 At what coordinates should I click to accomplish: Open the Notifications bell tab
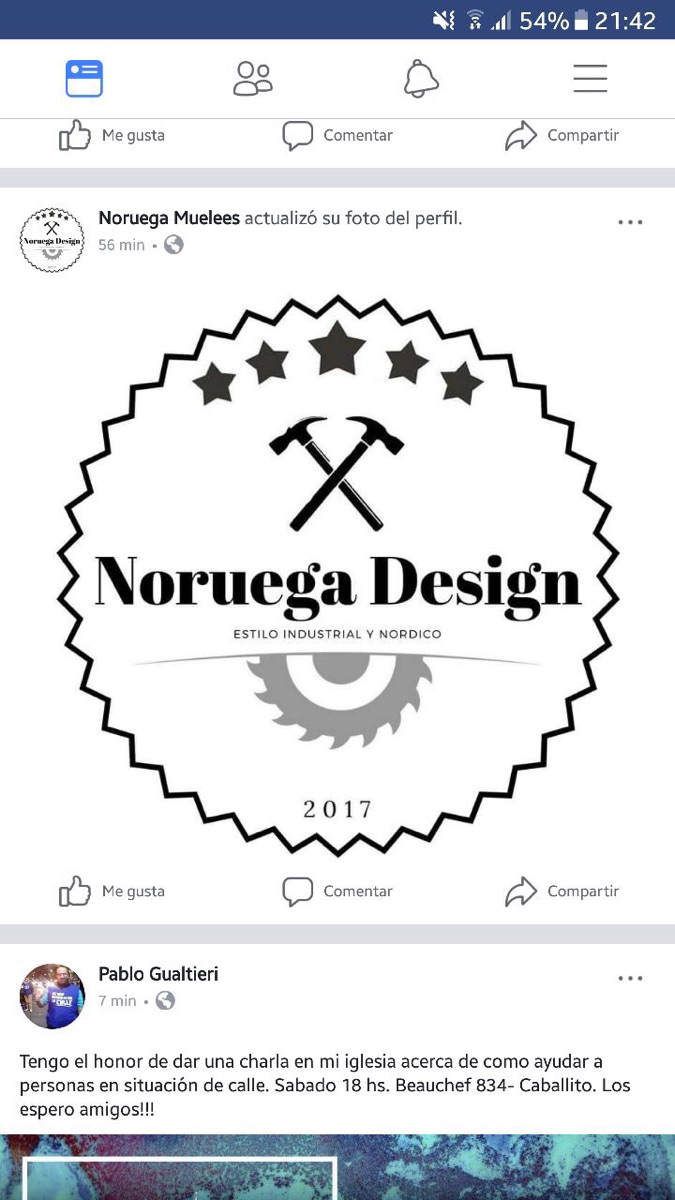click(421, 78)
